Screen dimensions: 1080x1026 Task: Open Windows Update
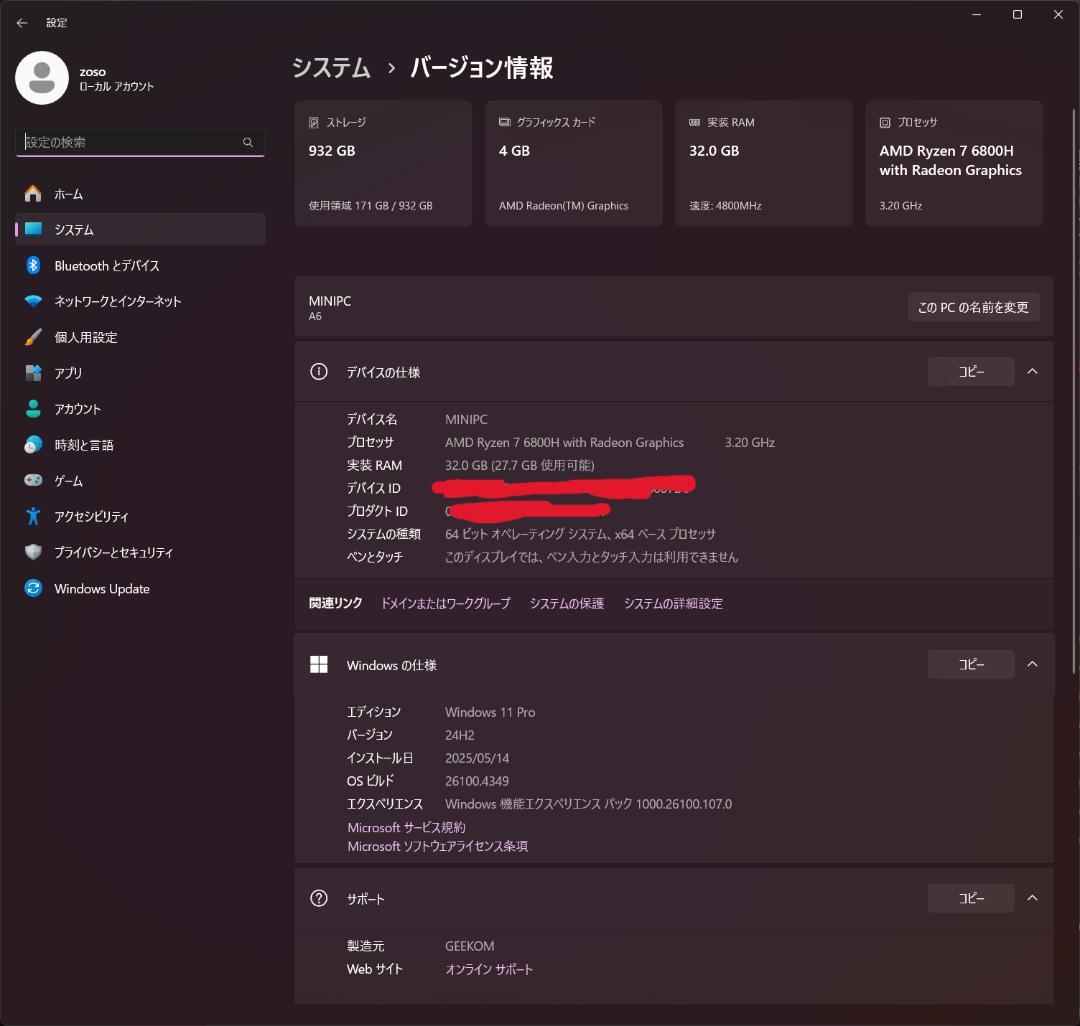point(100,588)
